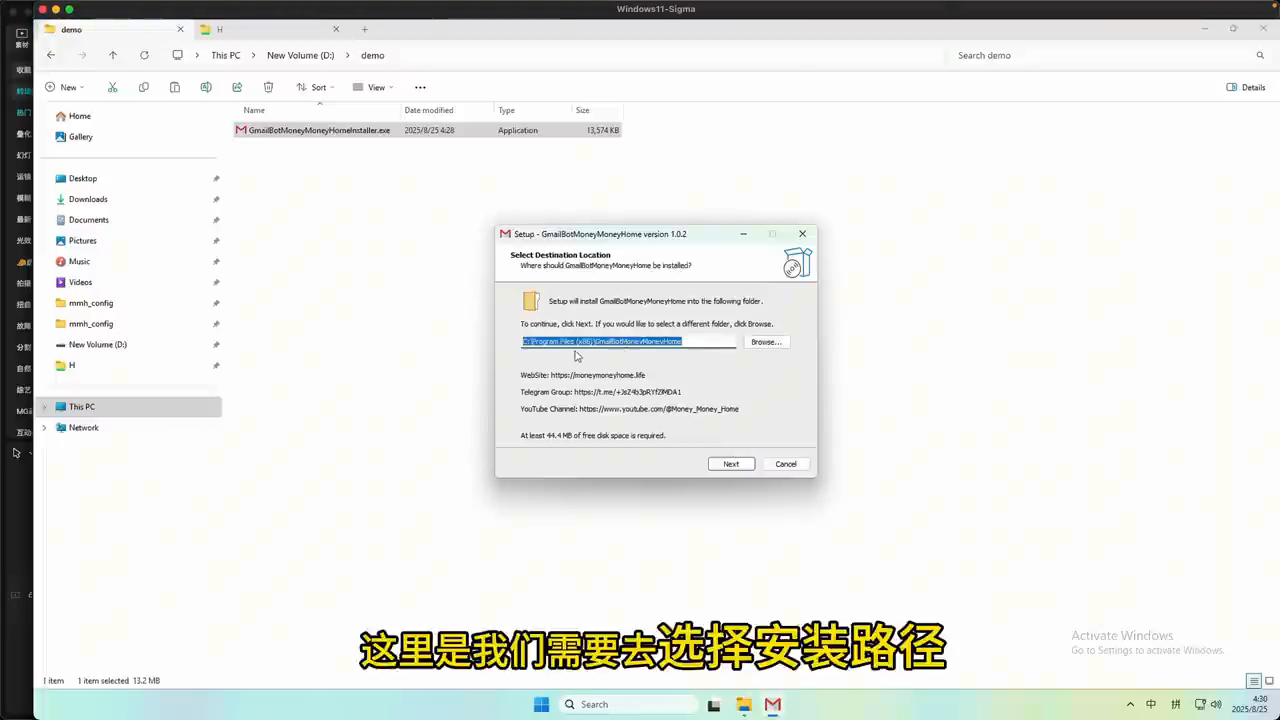Click the Rename icon in toolbar
Image resolution: width=1280 pixels, height=720 pixels.
pos(206,87)
